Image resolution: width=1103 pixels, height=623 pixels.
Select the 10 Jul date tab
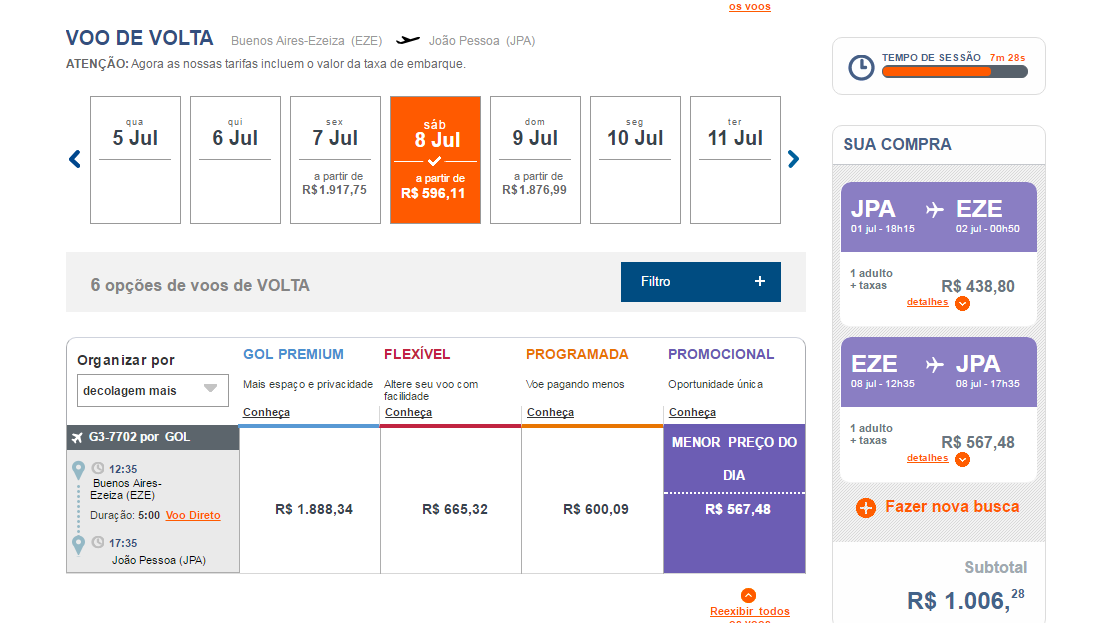(x=635, y=160)
